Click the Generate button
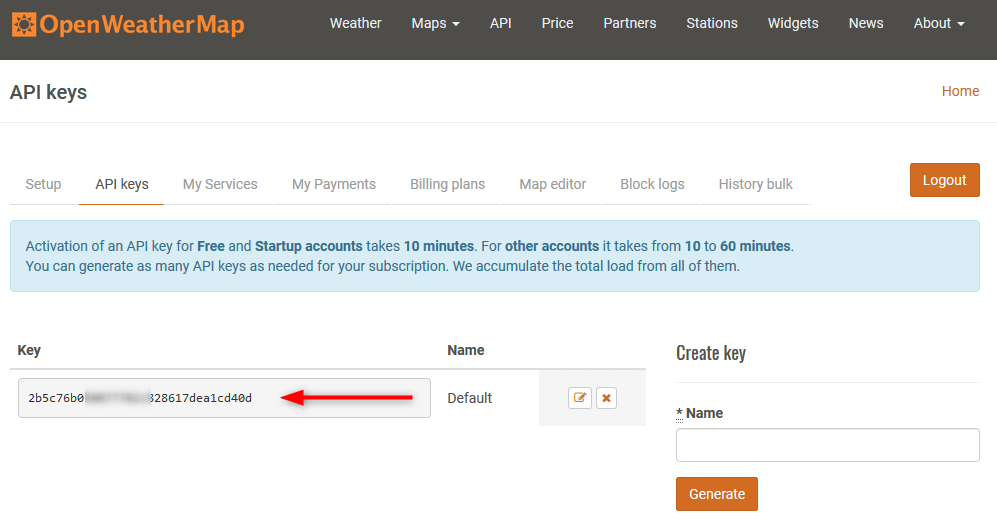 click(x=717, y=494)
